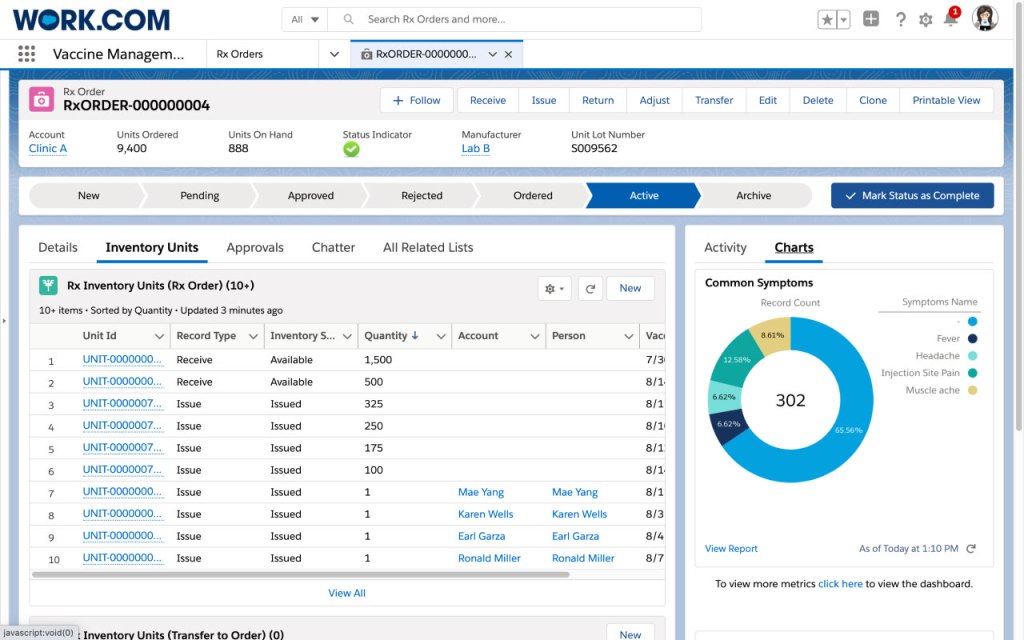This screenshot has height=640, width=1024.
Task: Refresh the Common Symptoms chart
Action: 971,549
